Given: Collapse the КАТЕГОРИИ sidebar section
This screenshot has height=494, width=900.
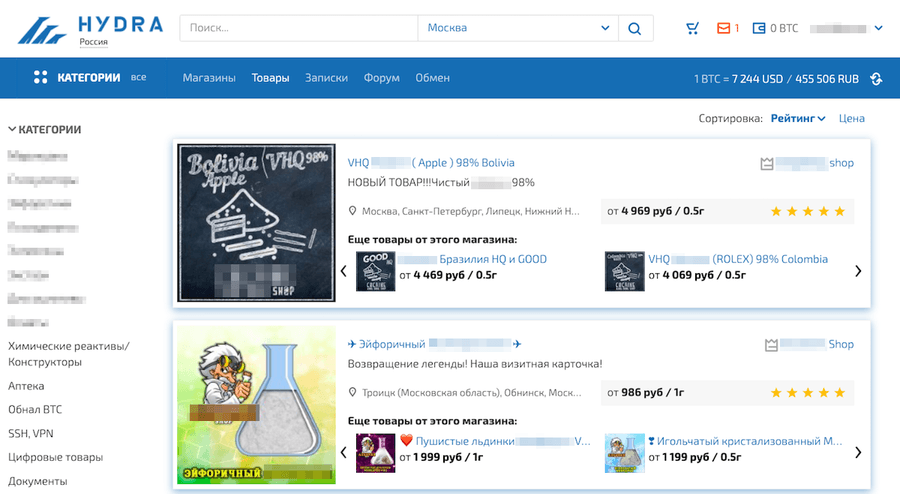Looking at the screenshot, I should tap(45, 130).
